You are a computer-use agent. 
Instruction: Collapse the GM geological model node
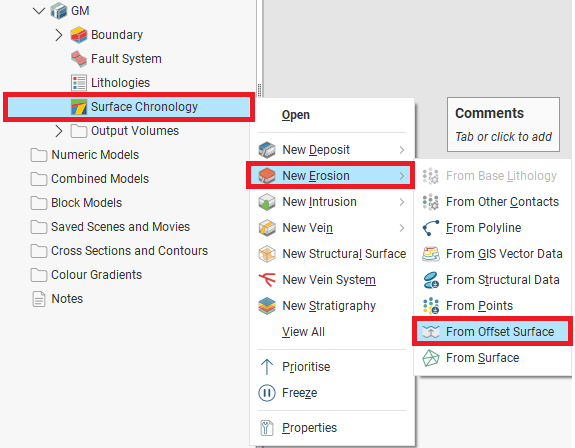39,11
